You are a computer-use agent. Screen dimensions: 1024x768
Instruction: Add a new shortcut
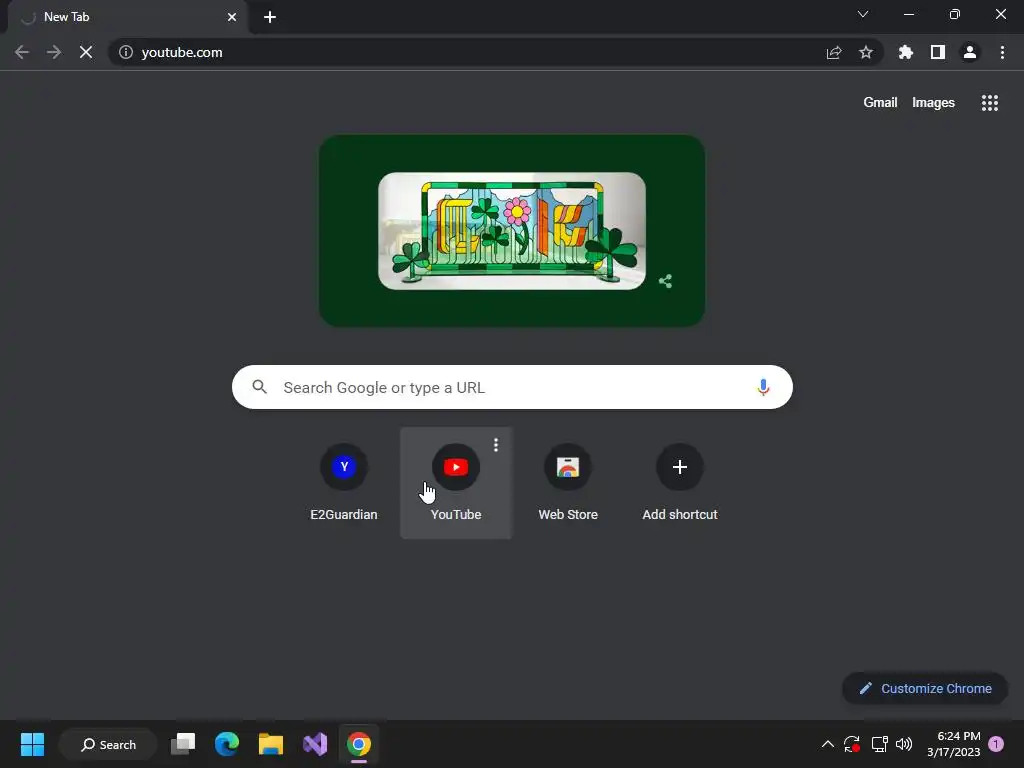tap(680, 483)
